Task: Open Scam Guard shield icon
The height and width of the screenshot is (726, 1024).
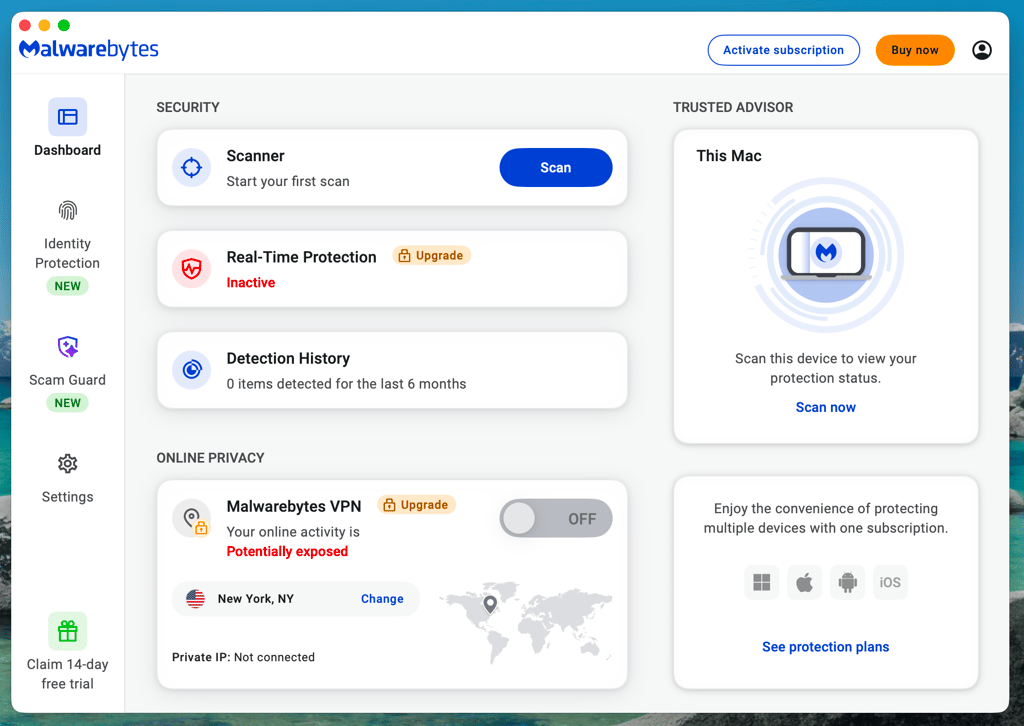Action: point(67,347)
